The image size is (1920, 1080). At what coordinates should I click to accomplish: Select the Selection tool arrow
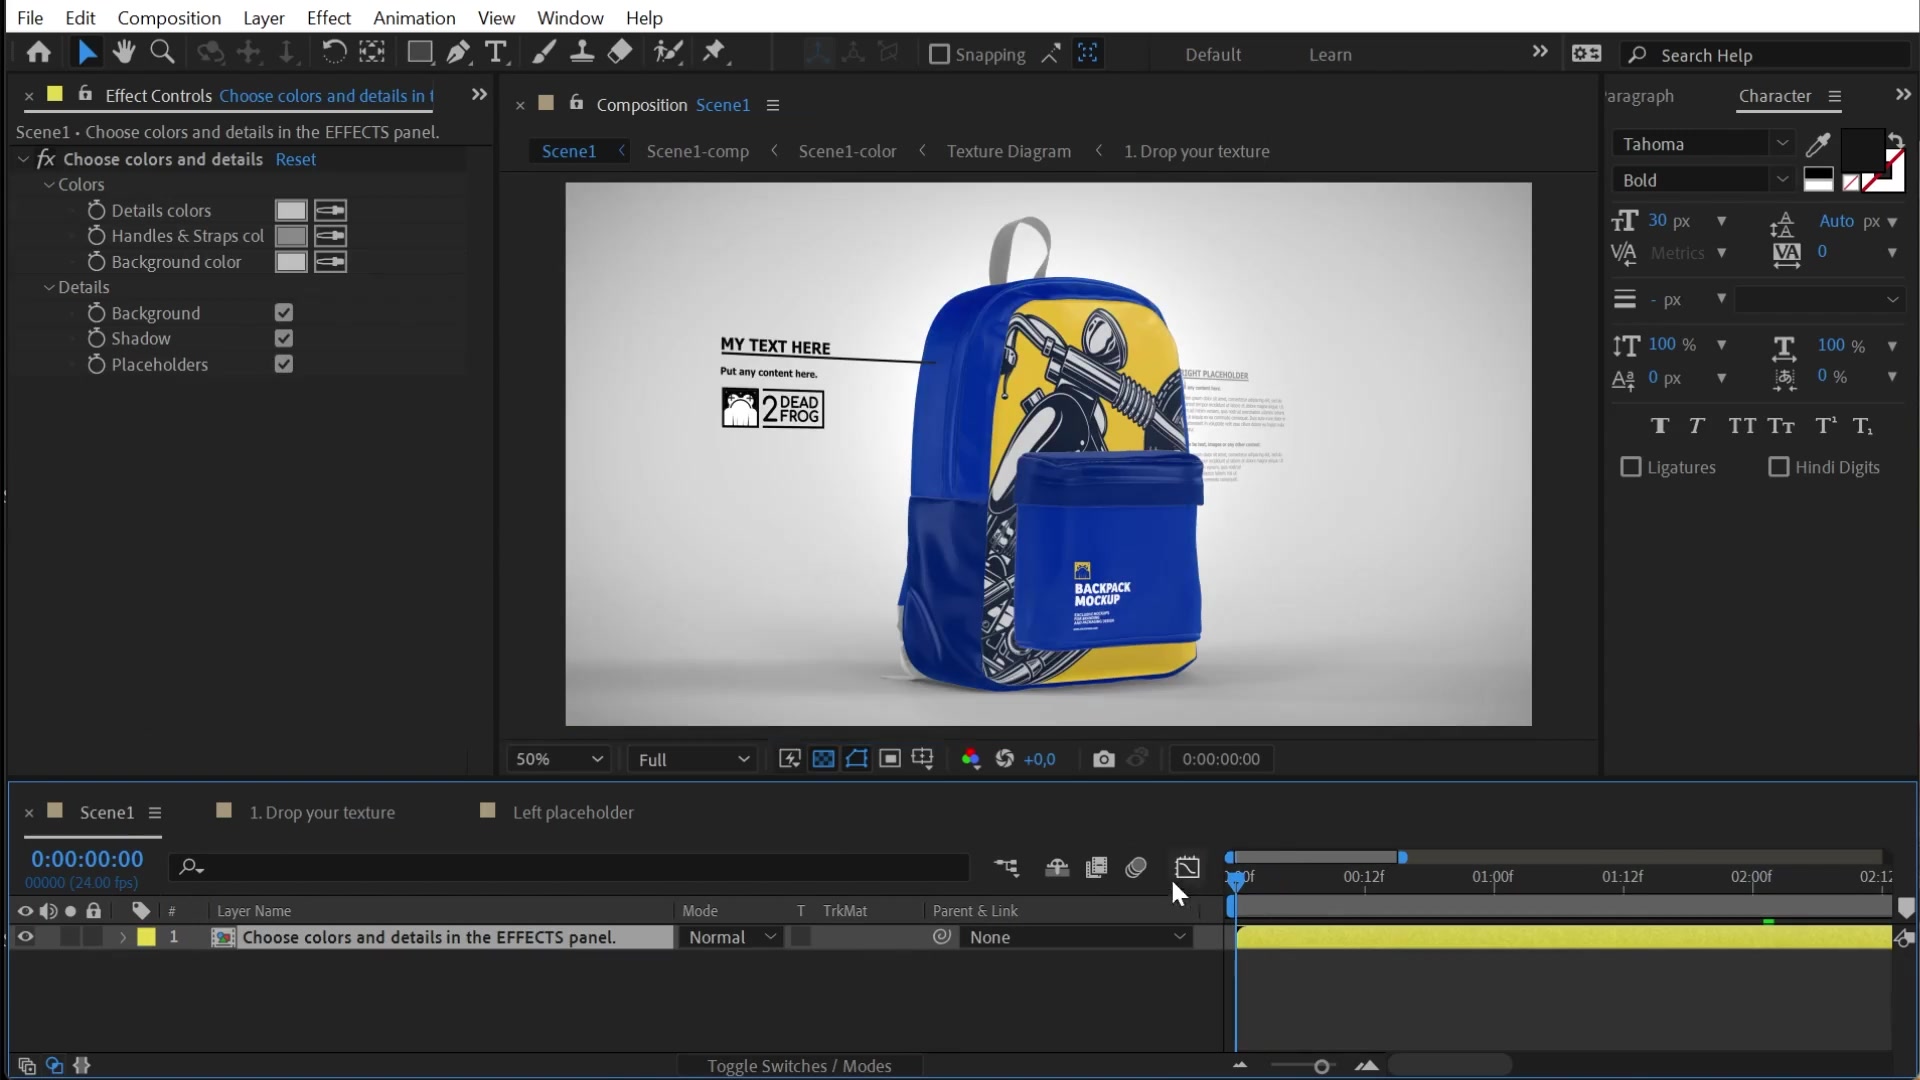coord(84,53)
